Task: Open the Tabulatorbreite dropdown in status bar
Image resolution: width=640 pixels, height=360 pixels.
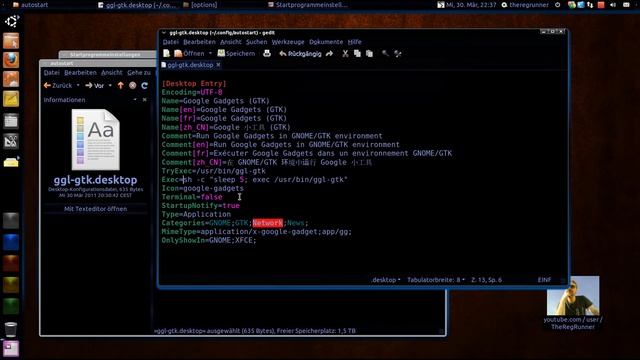Action: pos(436,280)
